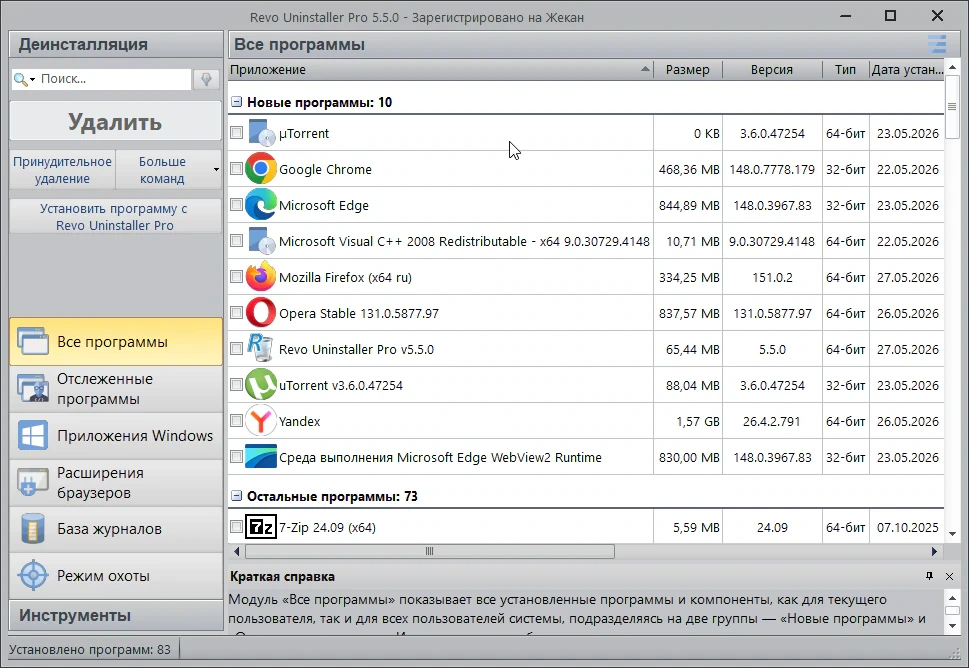Check the Google Chrome checkbox
This screenshot has width=969, height=668.
point(236,168)
